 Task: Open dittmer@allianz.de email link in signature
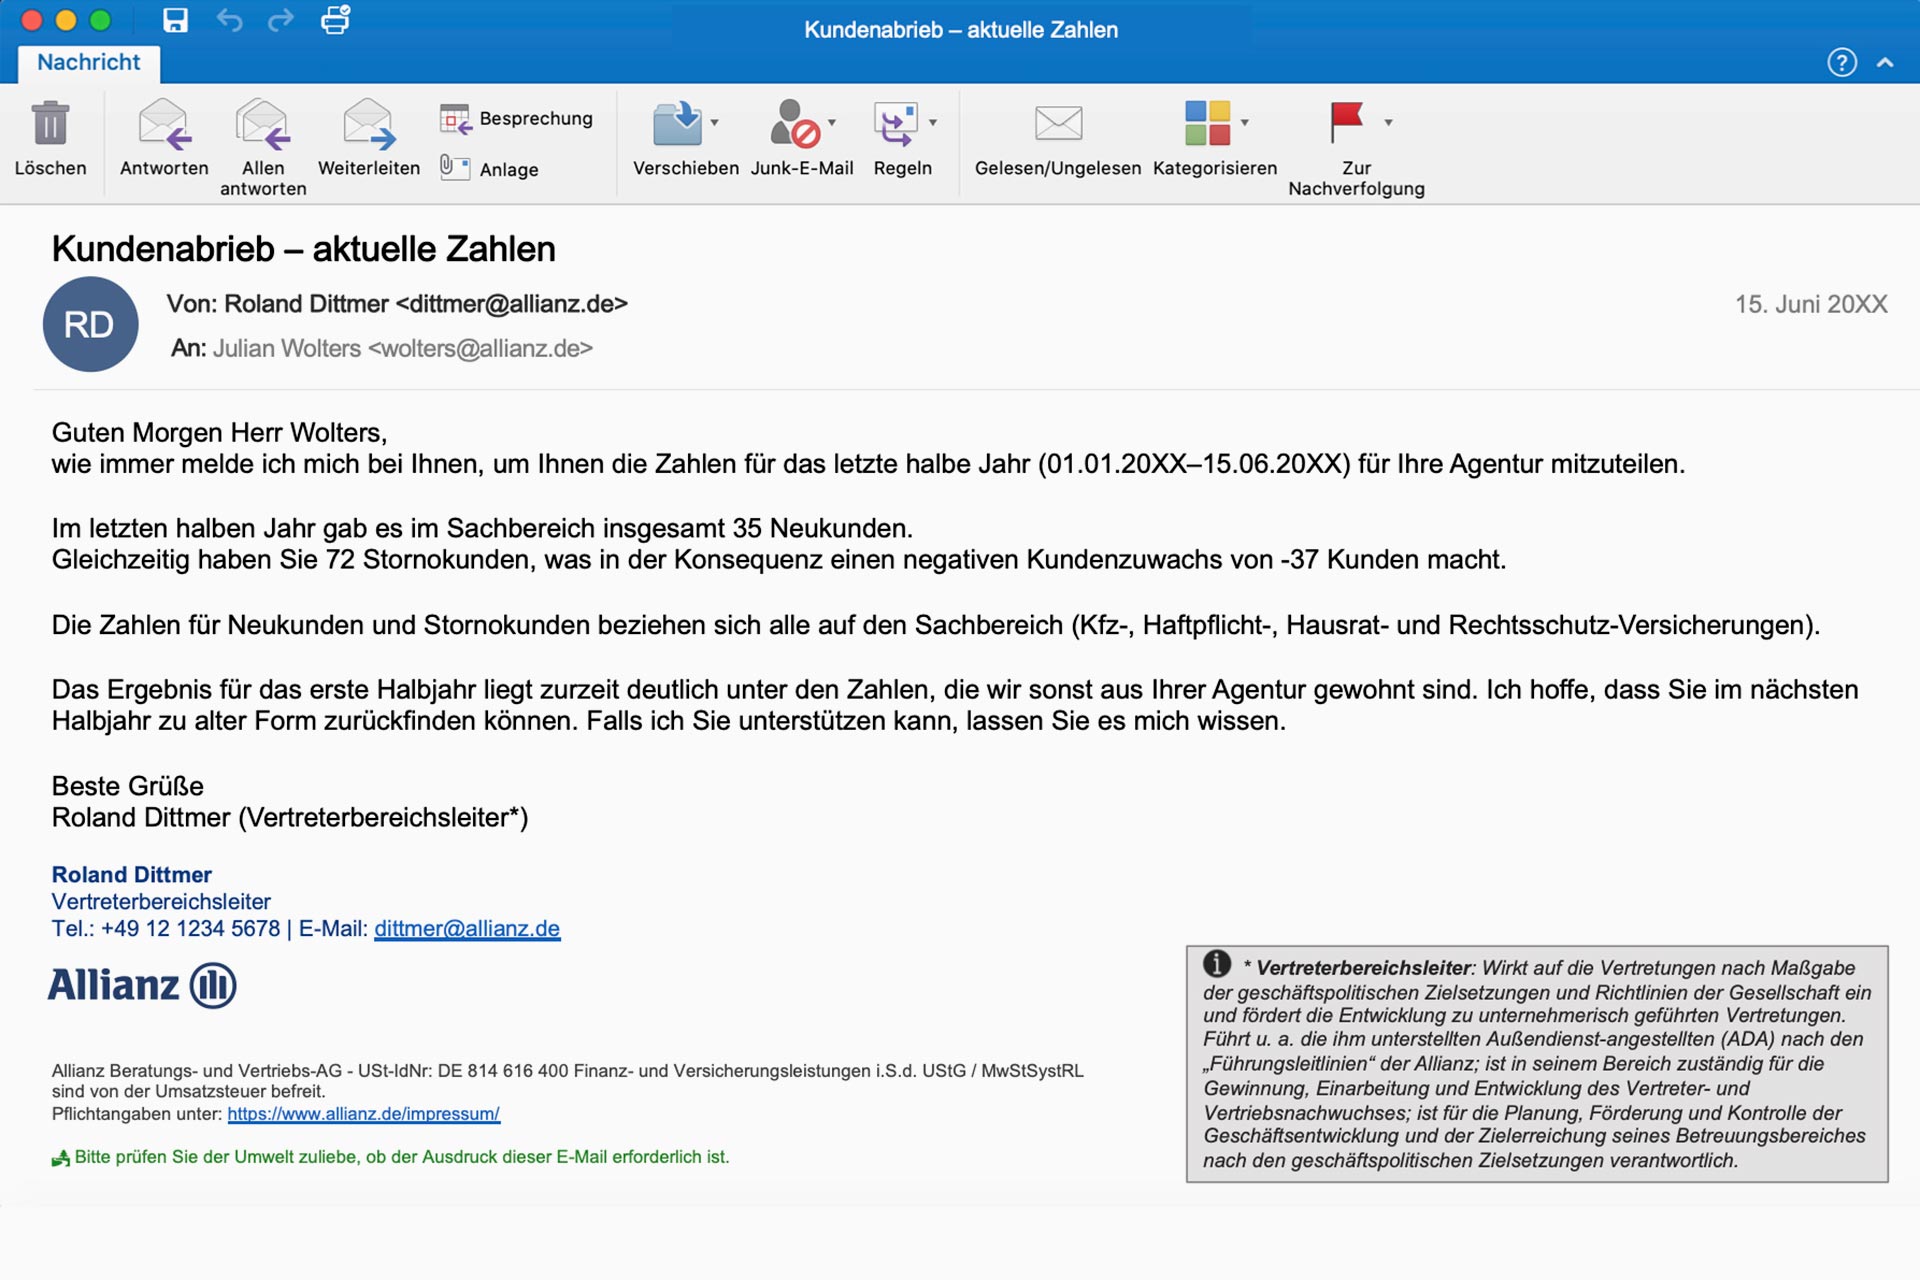coord(467,929)
